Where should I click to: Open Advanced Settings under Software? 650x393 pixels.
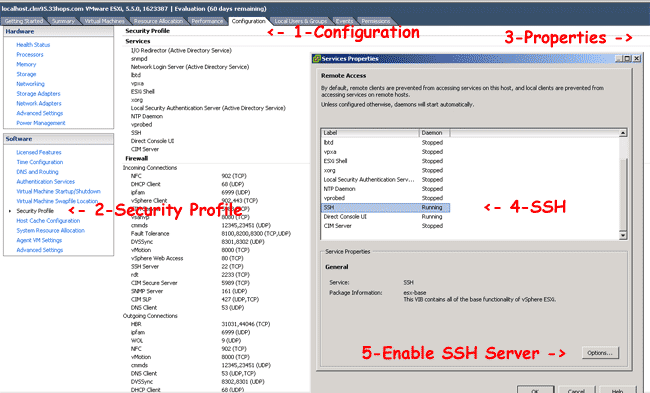(40, 250)
